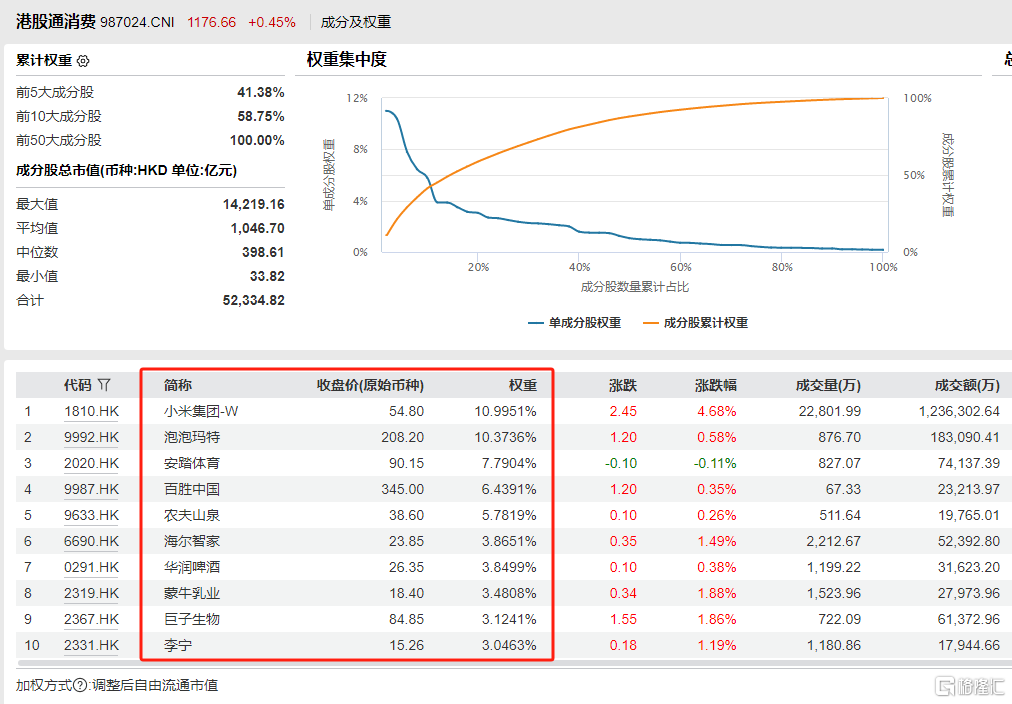Click the 前5大成分股 value 41.38%
1012x704 pixels.
[x=261, y=92]
